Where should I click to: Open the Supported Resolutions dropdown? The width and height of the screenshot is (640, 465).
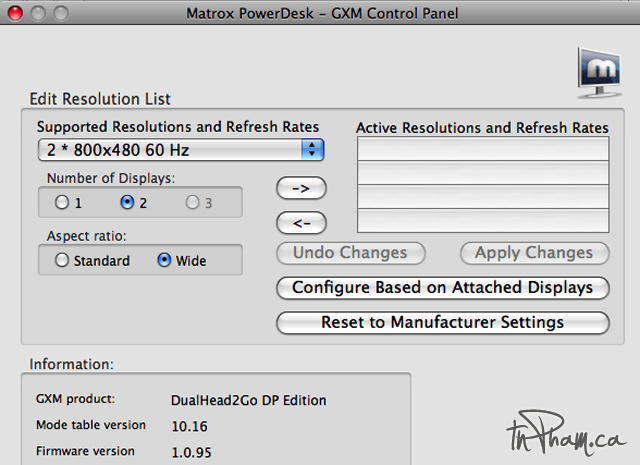(181, 150)
